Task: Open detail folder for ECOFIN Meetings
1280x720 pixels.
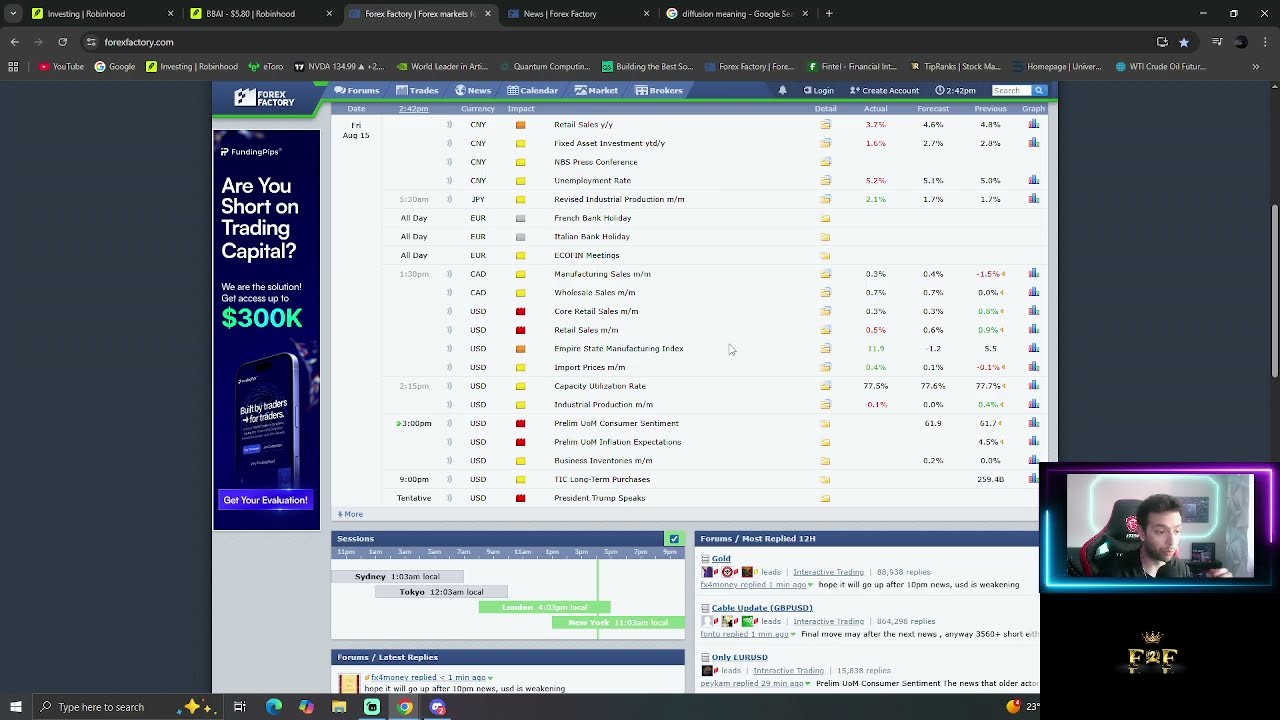Action: tap(825, 255)
